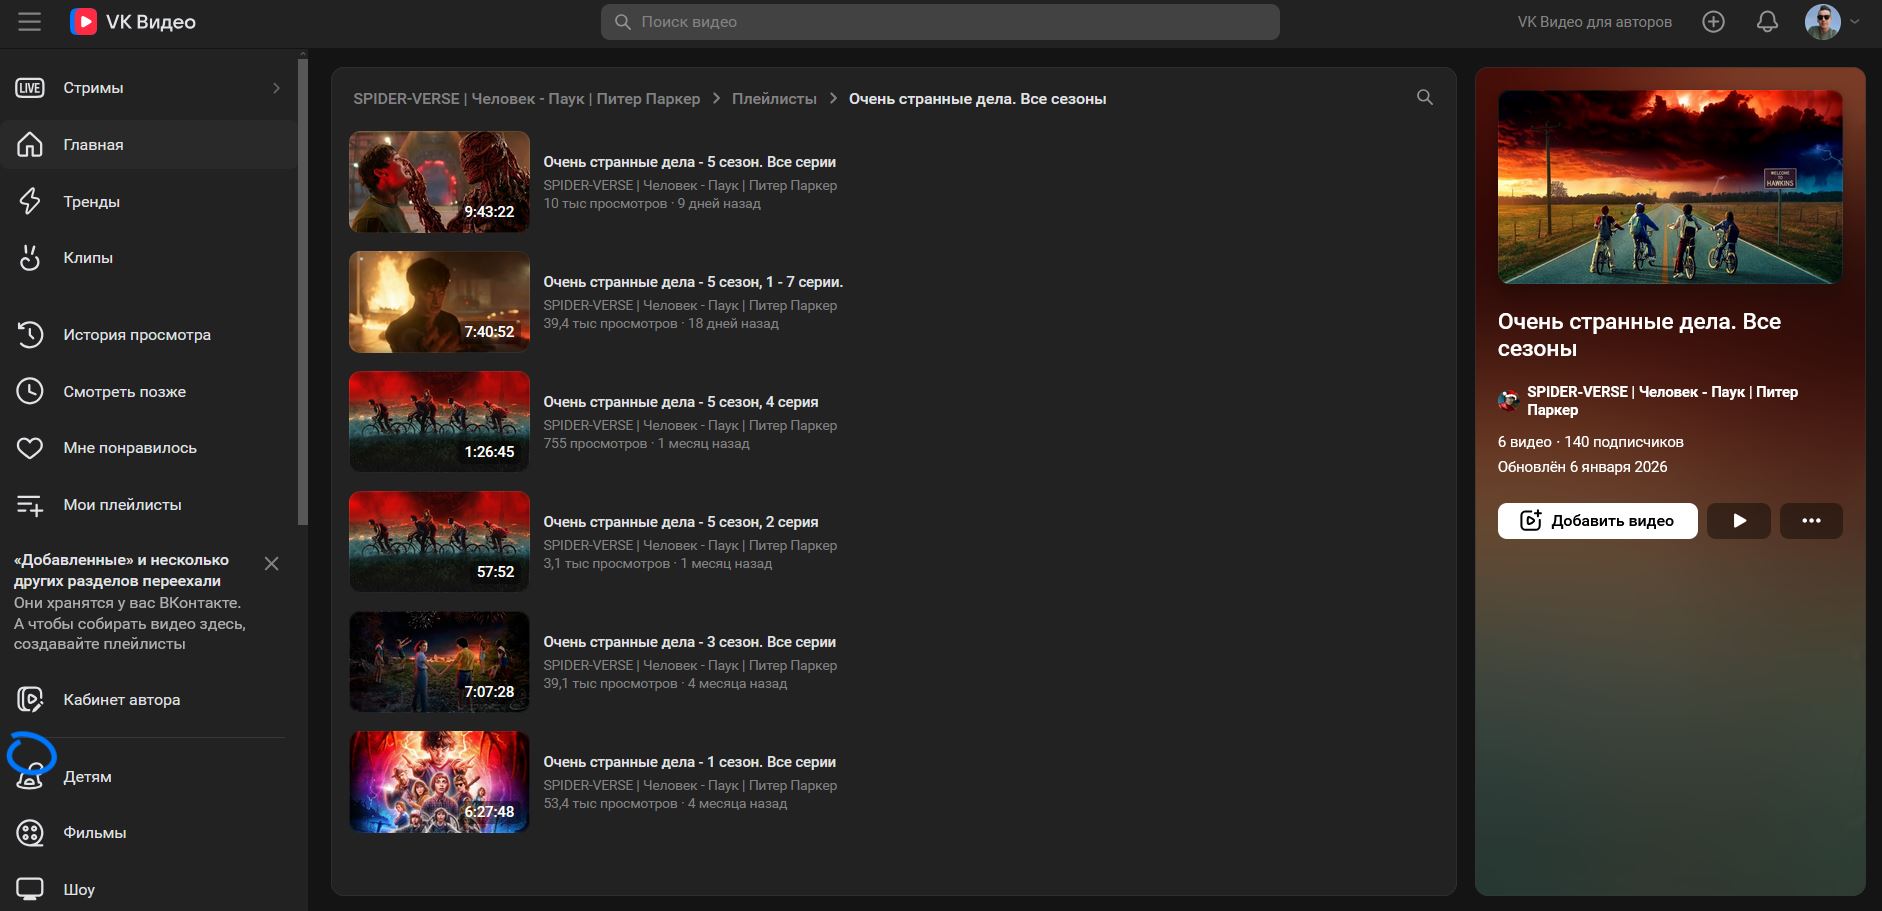Open VK Видео для авторов link

pyautogui.click(x=1594, y=22)
